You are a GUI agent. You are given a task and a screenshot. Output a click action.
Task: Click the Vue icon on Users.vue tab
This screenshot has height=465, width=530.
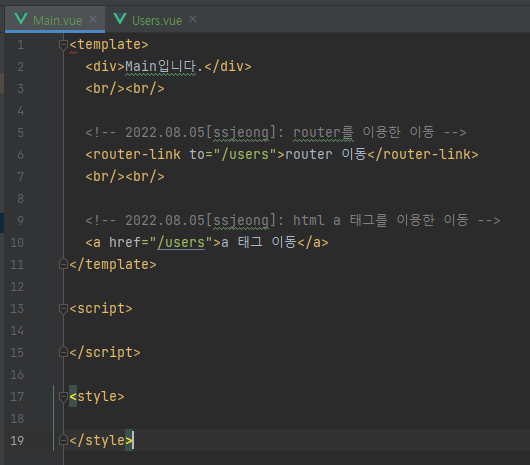click(x=120, y=19)
